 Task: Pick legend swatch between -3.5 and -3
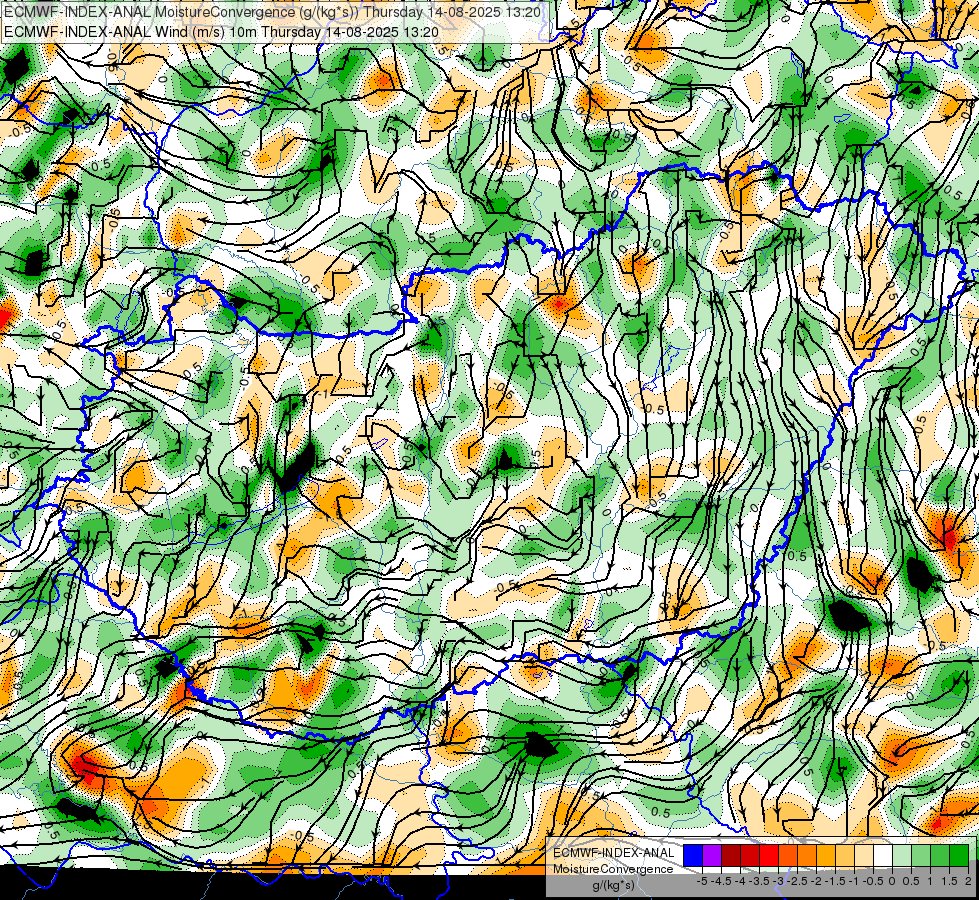(x=769, y=855)
